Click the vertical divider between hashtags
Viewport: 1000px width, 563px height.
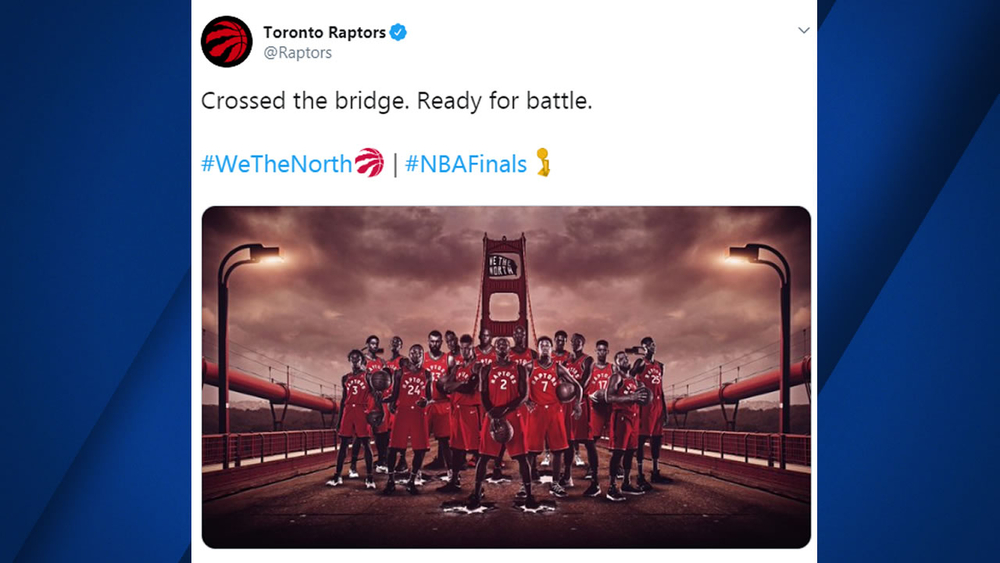click(395, 165)
